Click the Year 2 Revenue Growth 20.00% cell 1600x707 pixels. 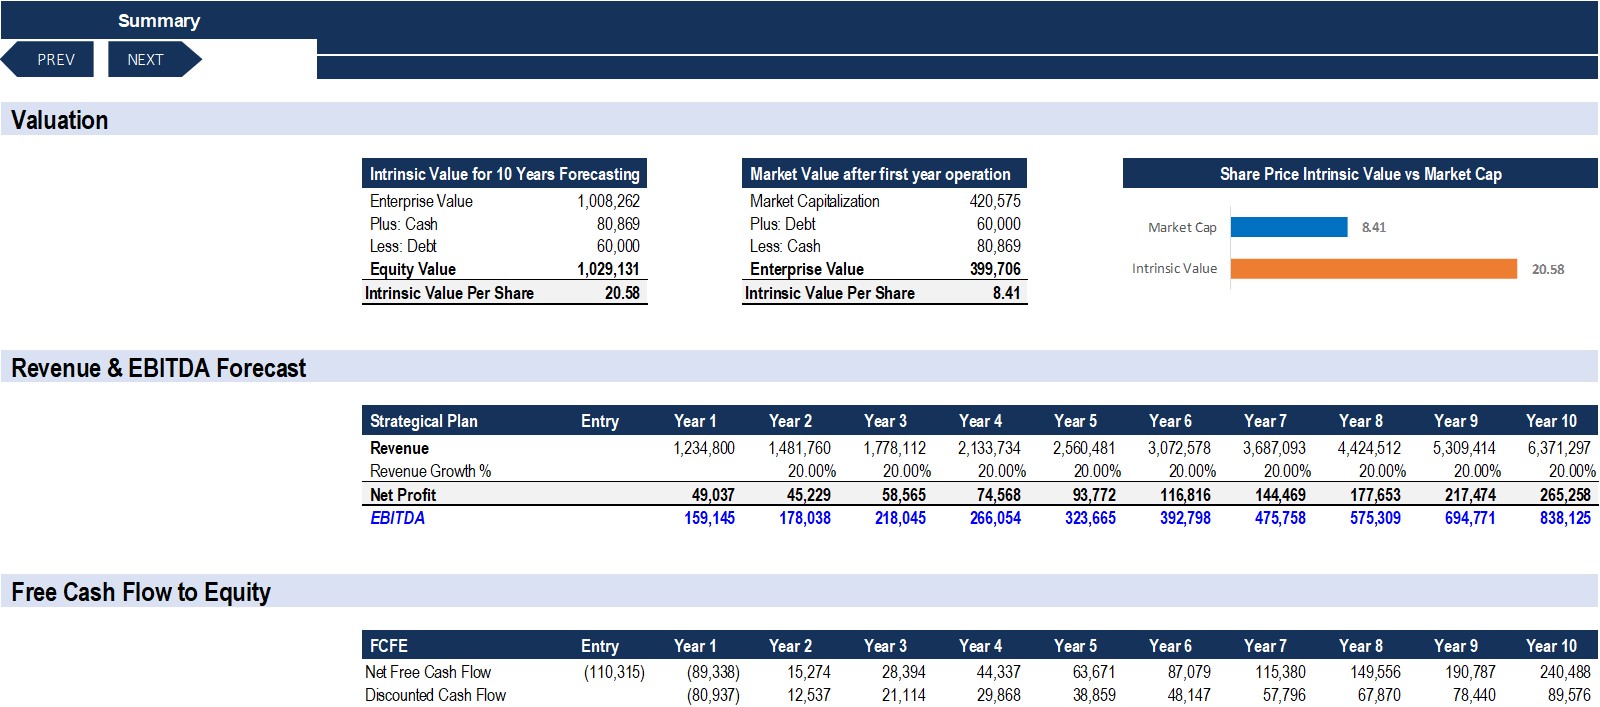coord(811,471)
